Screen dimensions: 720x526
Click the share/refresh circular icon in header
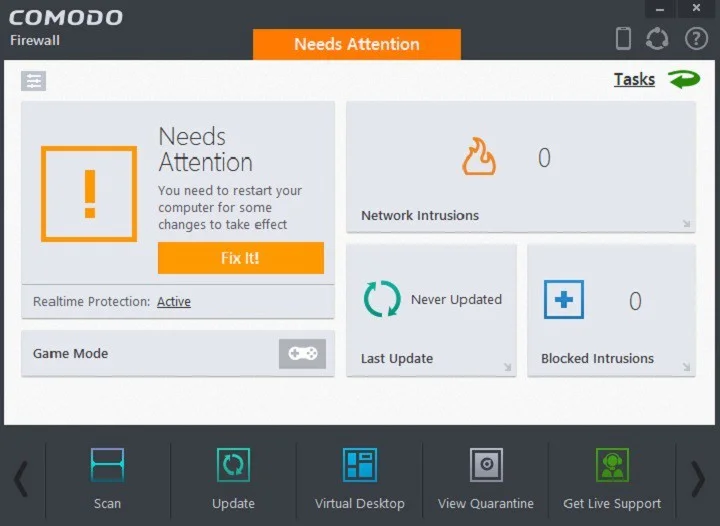[657, 39]
